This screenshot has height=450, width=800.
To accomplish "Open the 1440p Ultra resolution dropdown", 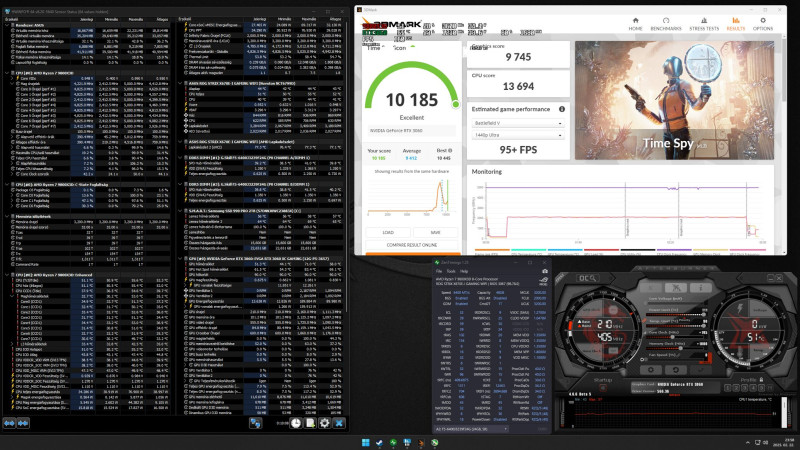I will (x=518, y=135).
